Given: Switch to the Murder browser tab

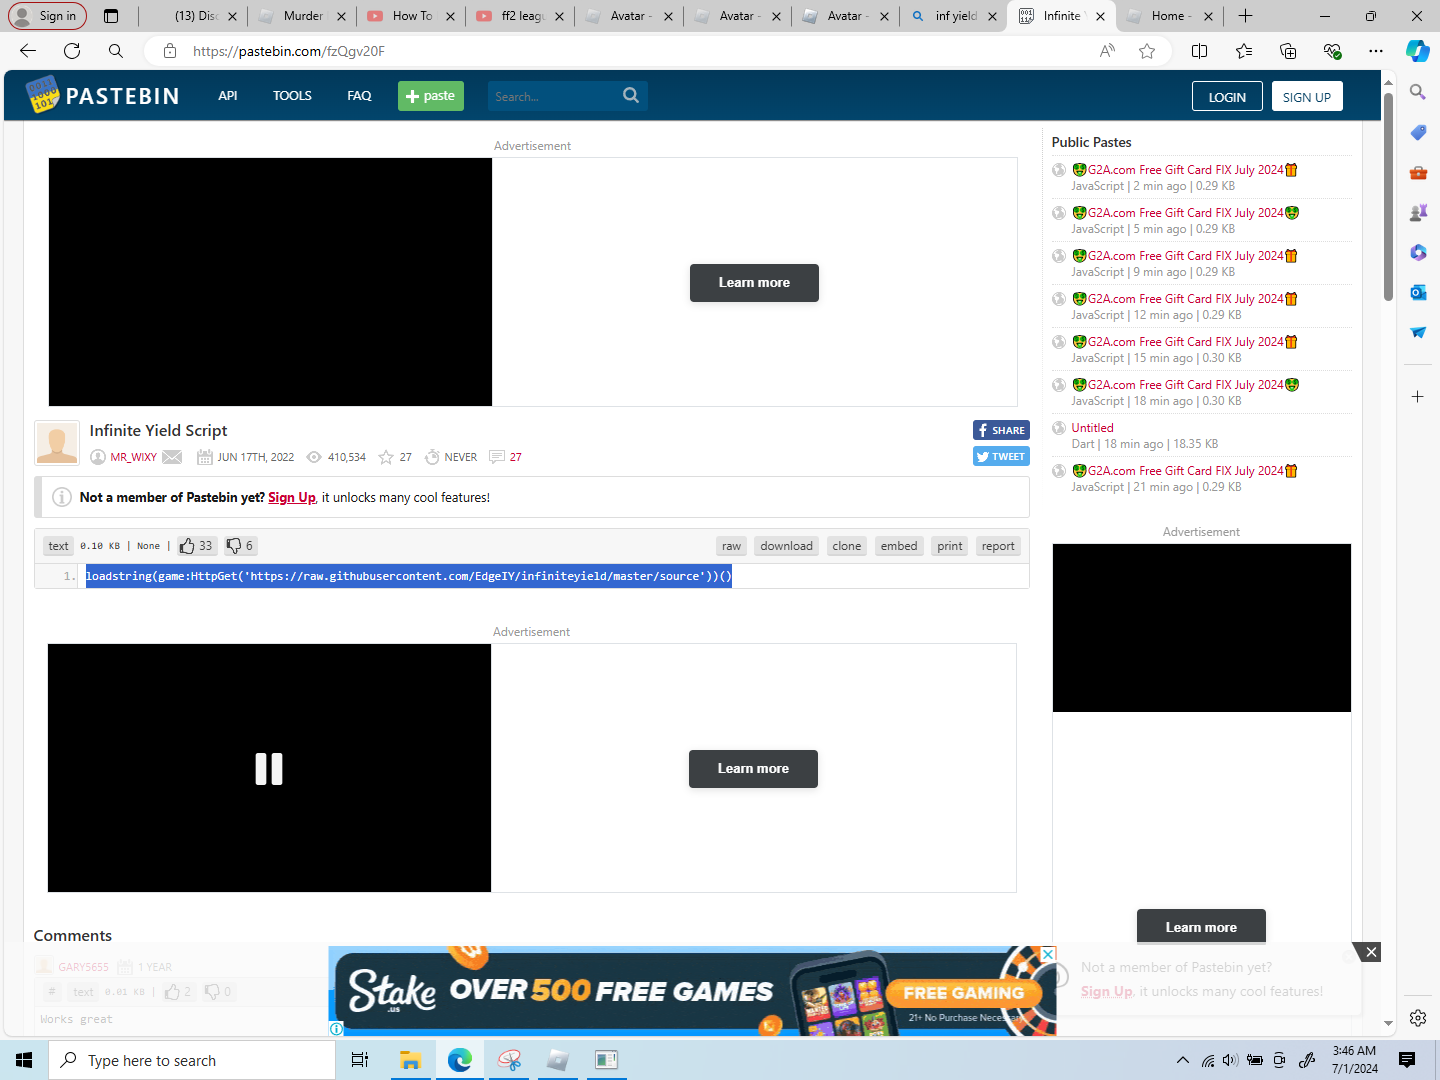Looking at the screenshot, I should [300, 16].
